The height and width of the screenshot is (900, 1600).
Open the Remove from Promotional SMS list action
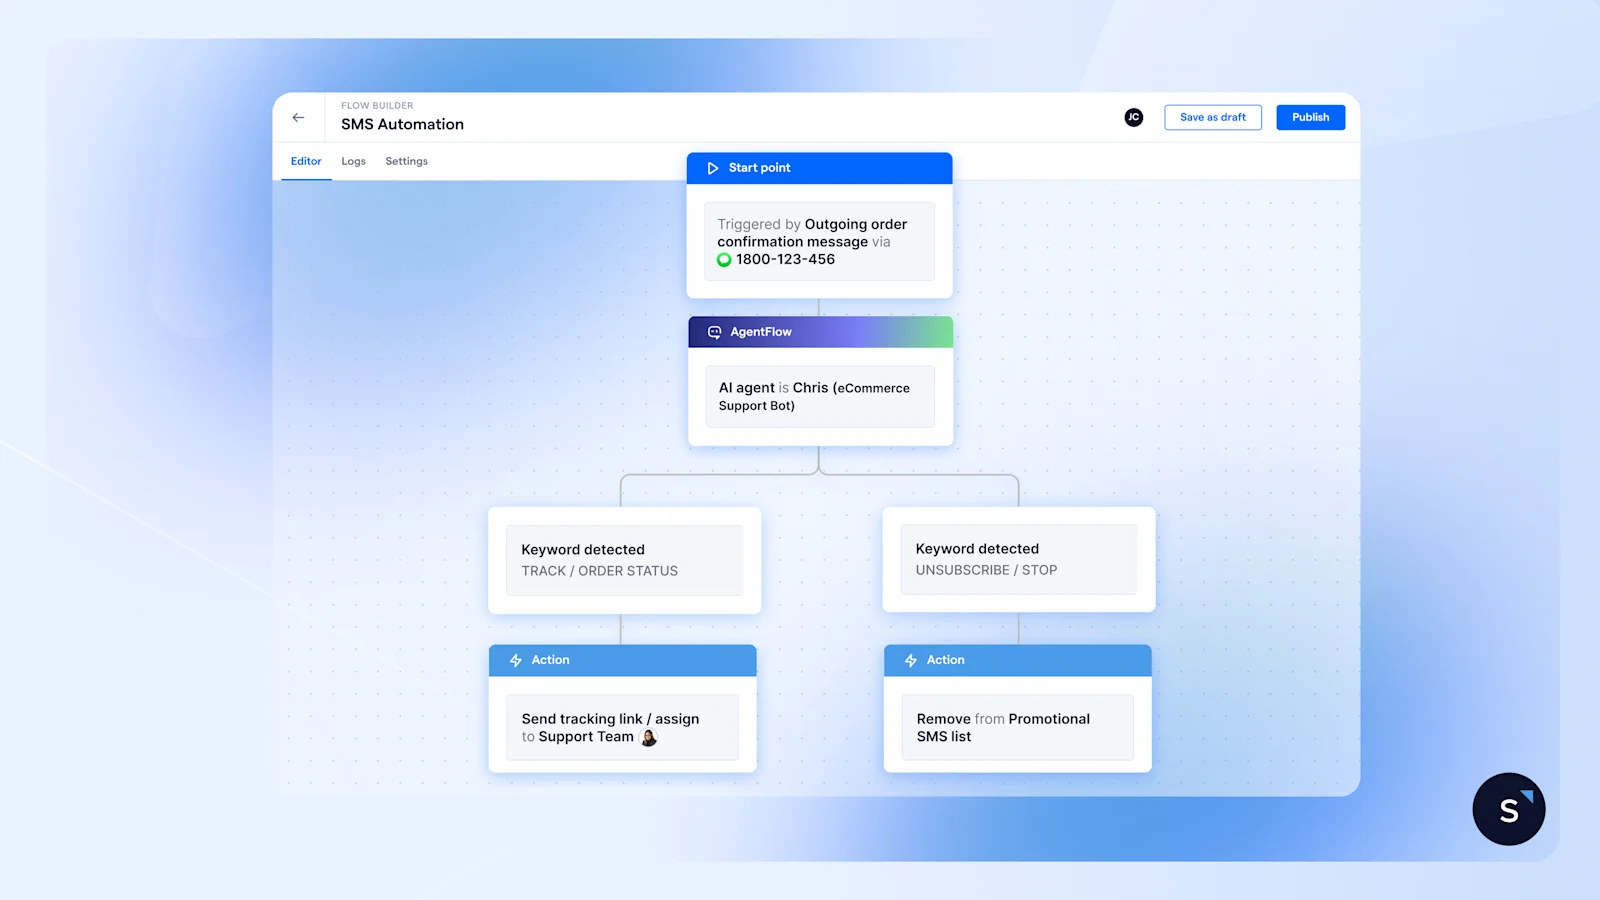tap(1016, 727)
